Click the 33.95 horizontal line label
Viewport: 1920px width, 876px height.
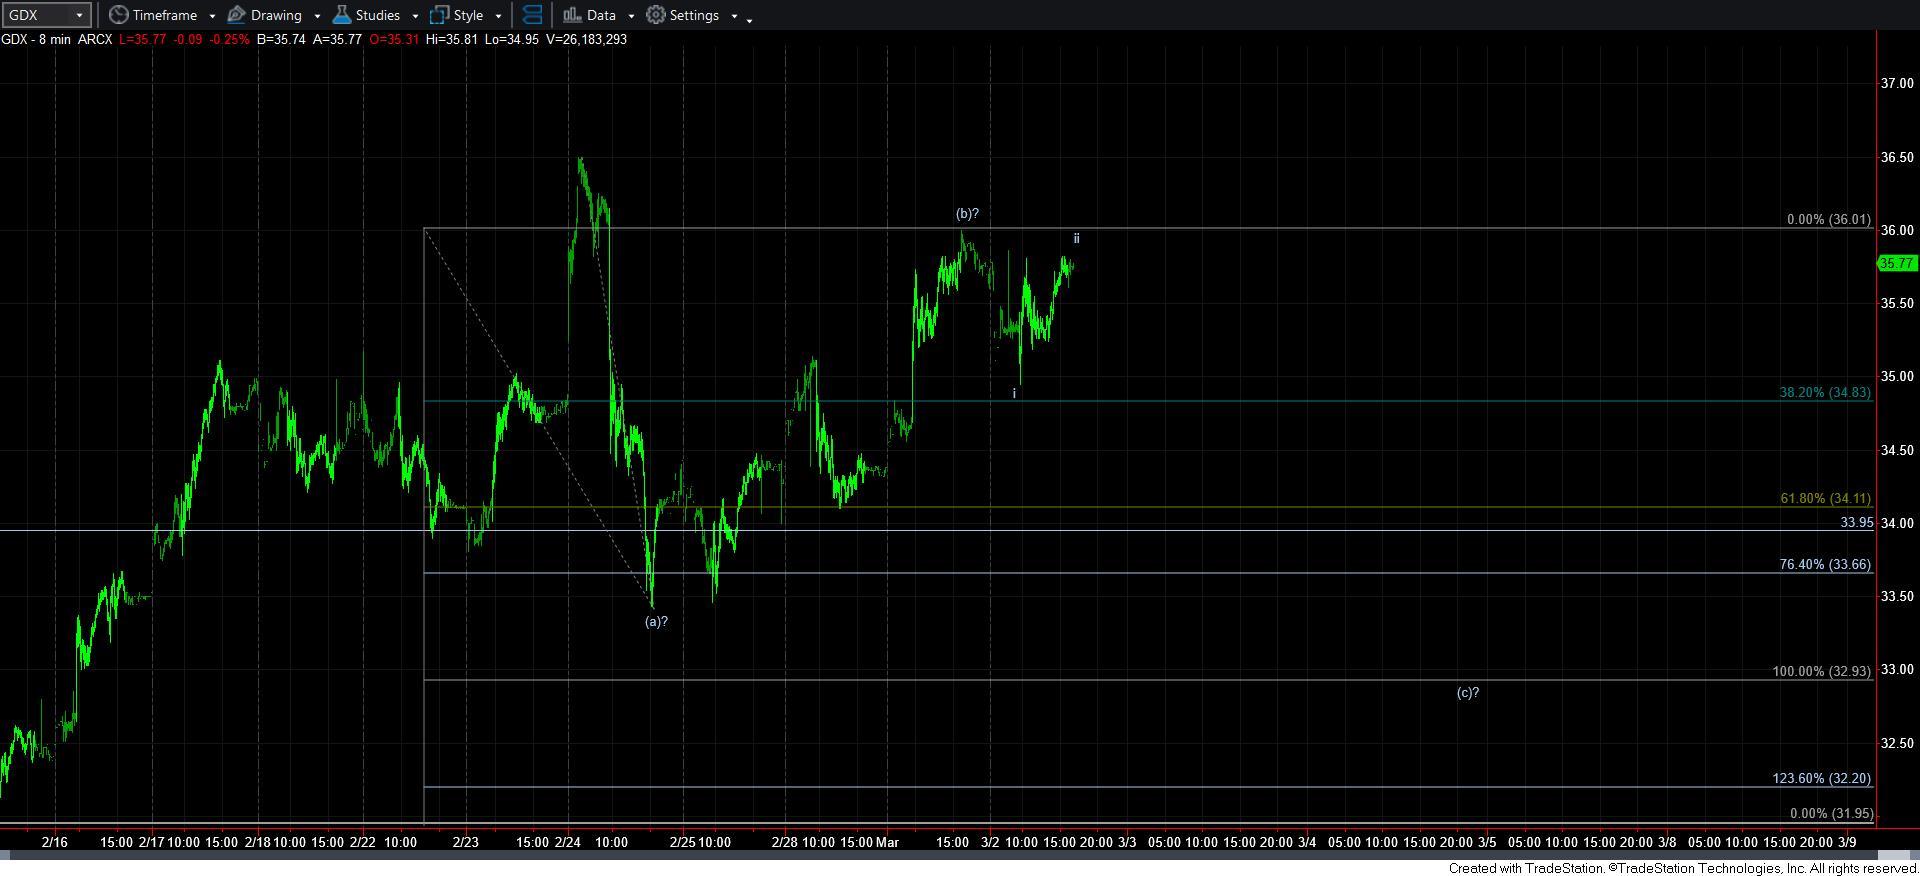1856,522
